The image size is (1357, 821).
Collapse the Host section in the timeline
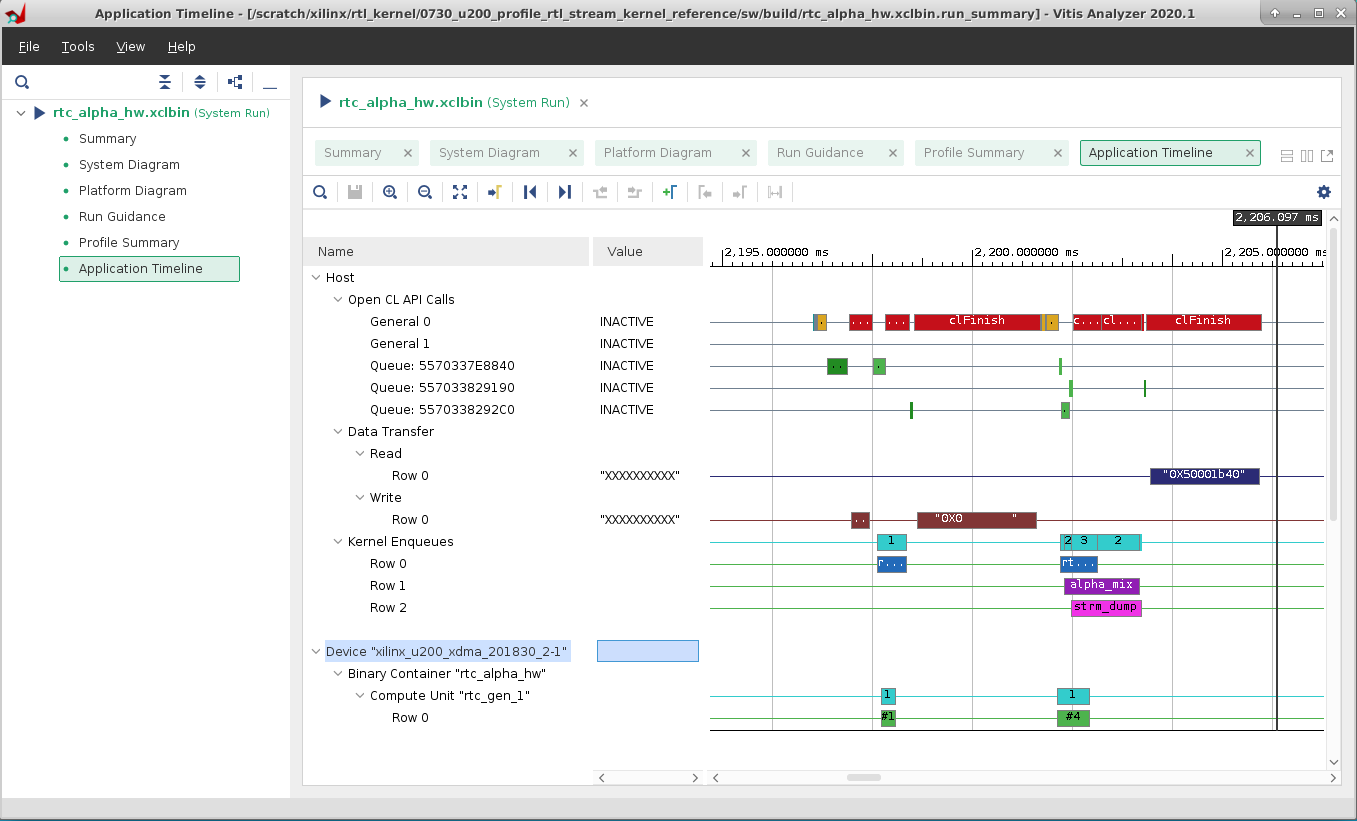point(317,277)
